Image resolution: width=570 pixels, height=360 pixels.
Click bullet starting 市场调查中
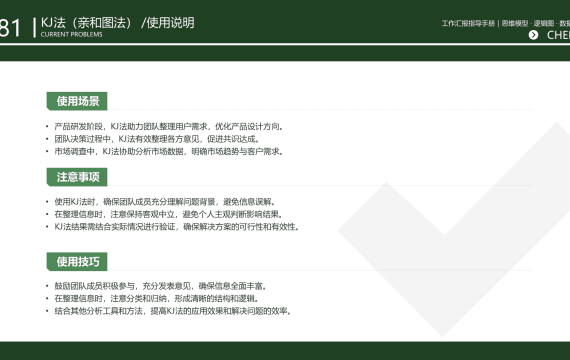point(169,151)
